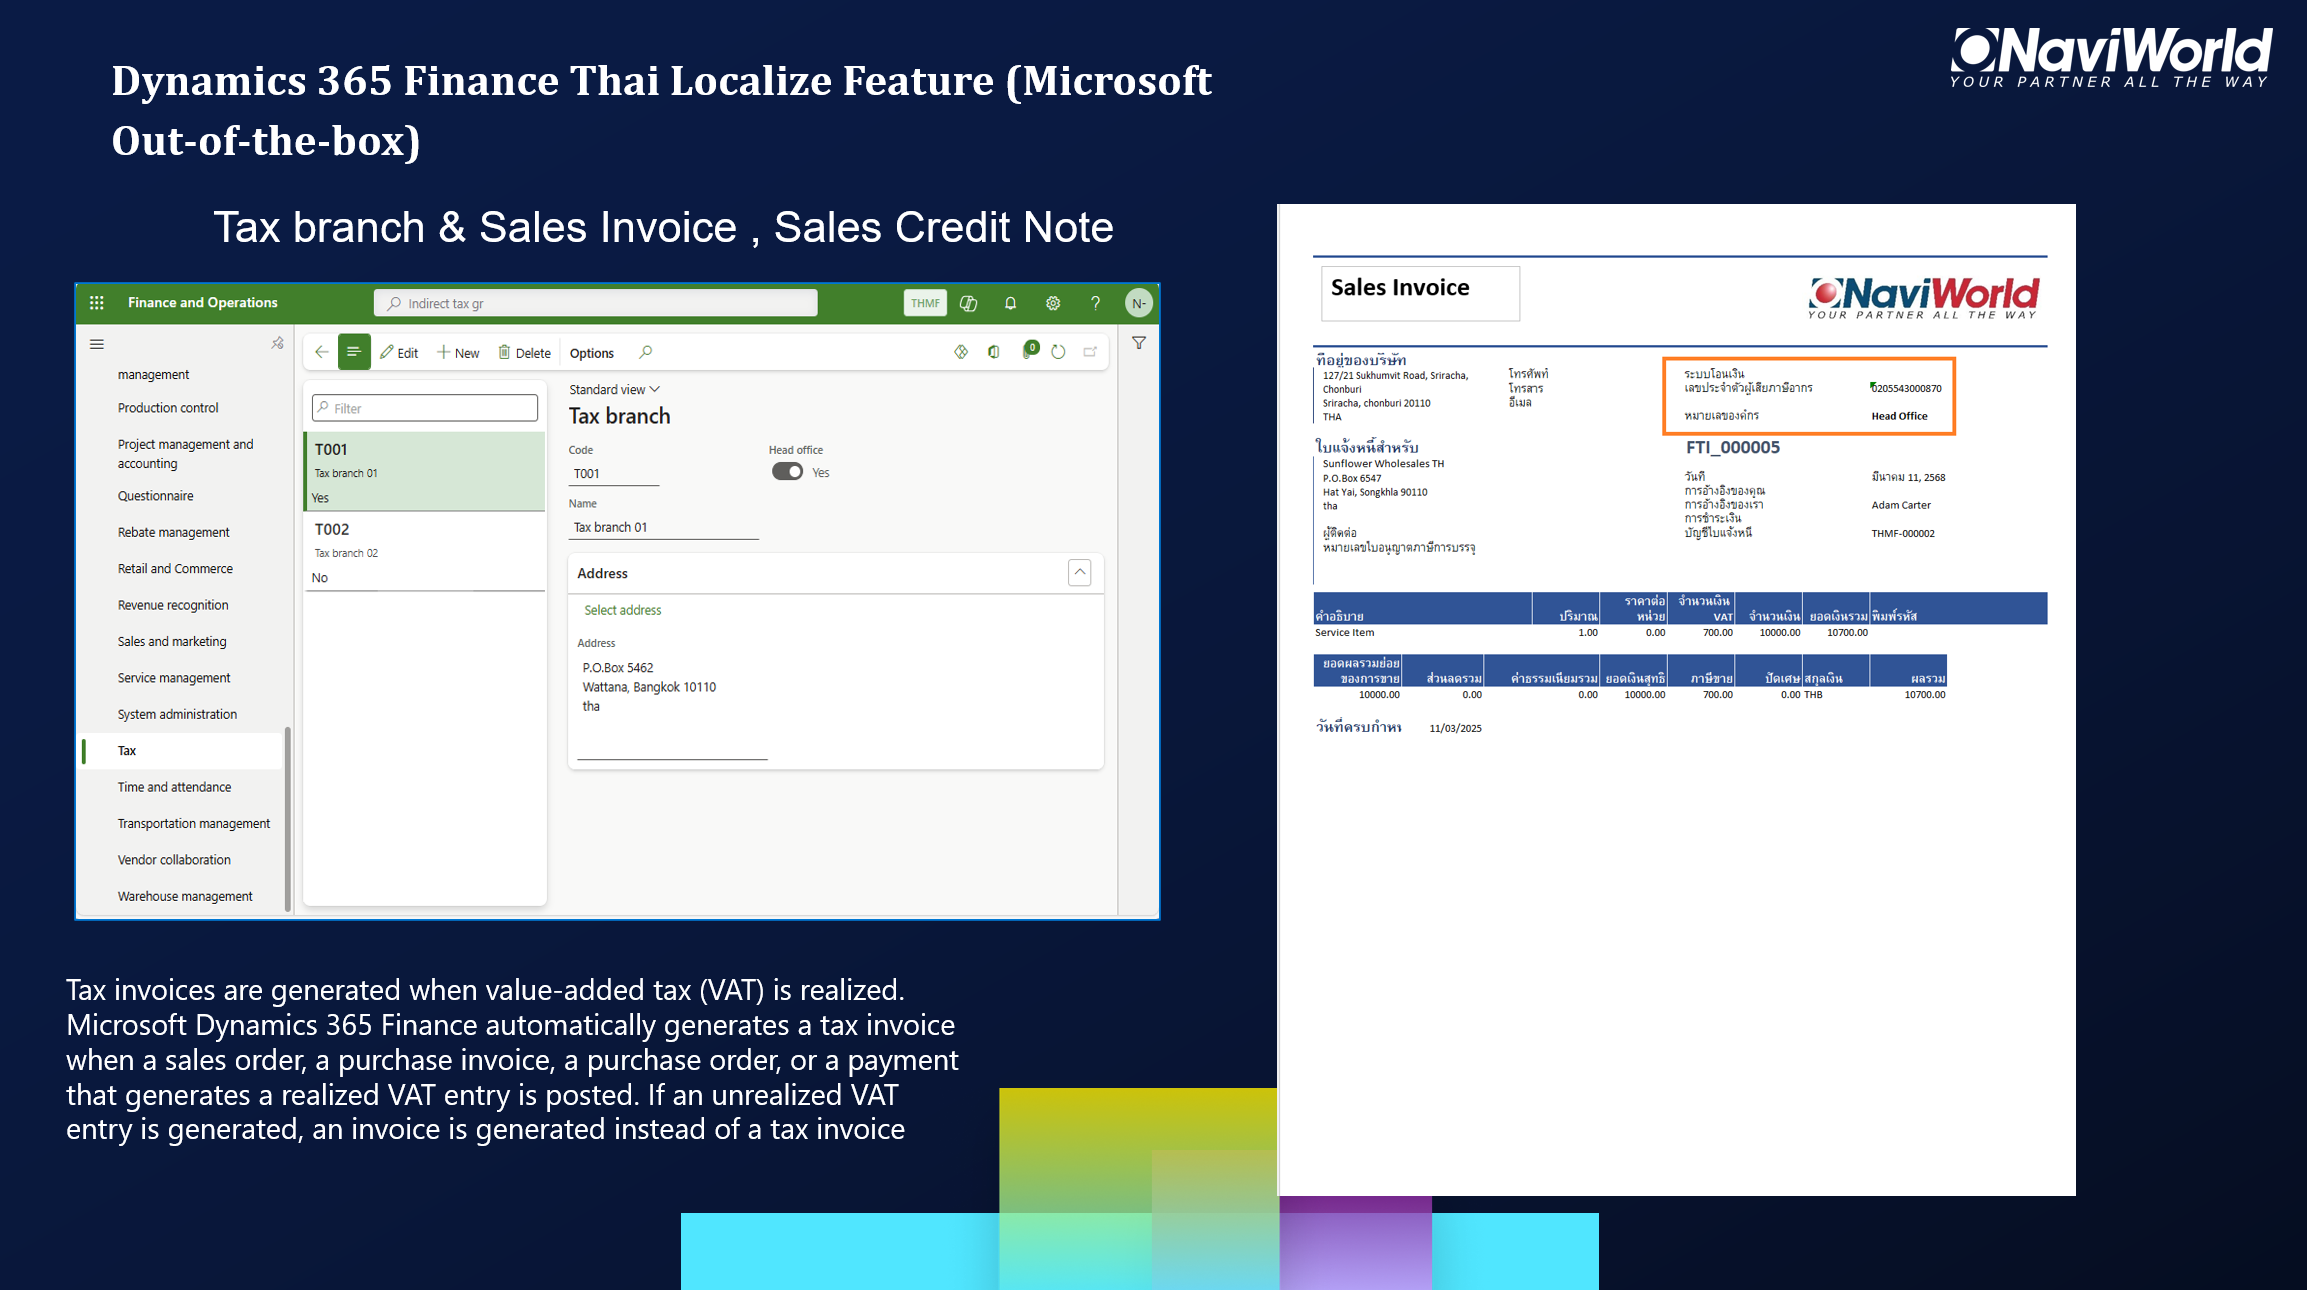The image size is (2307, 1290).
Task: Go back using the back arrow
Action: [x=322, y=352]
